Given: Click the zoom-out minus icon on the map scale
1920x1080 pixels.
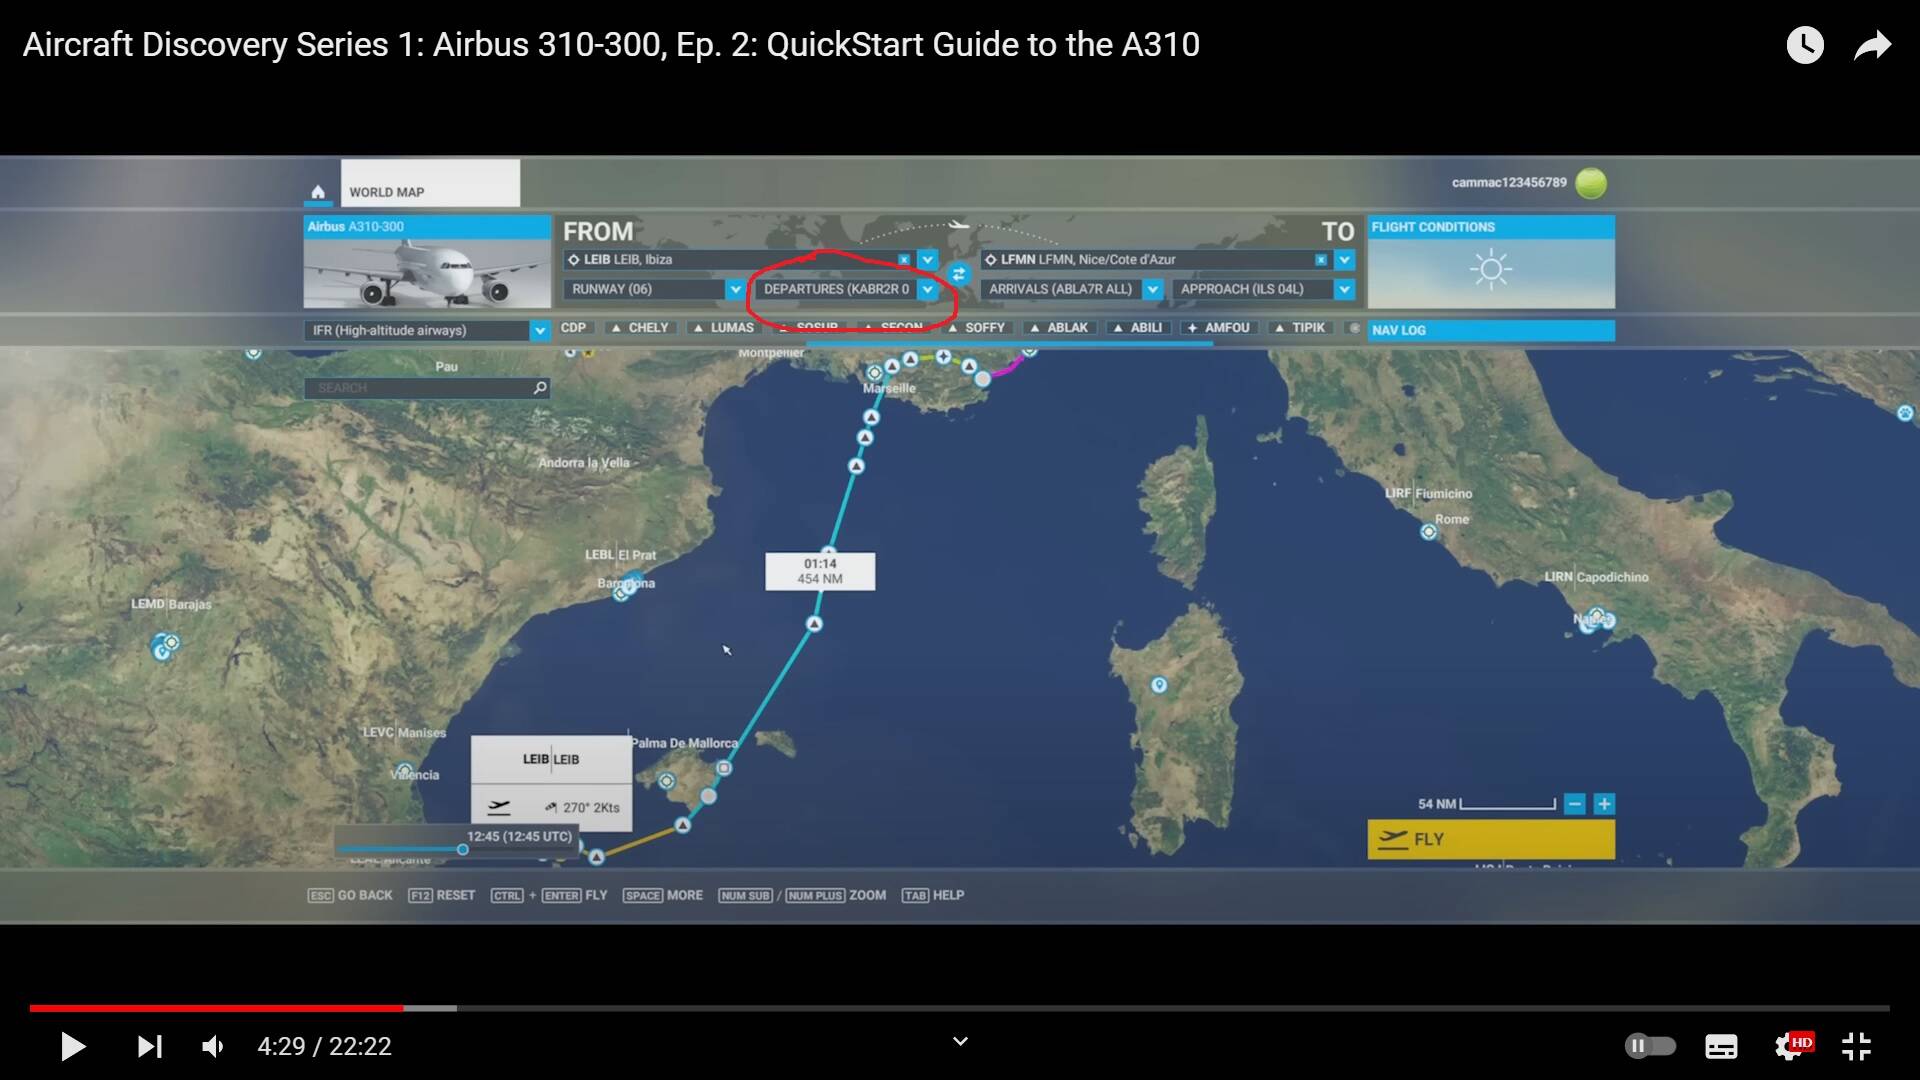Looking at the screenshot, I should tap(1574, 804).
